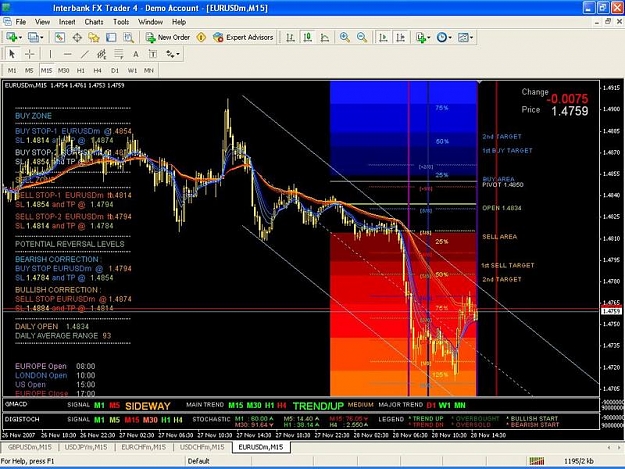Screen dimensions: 625x469
Task: Select the horizontal line tool
Action: [67, 54]
